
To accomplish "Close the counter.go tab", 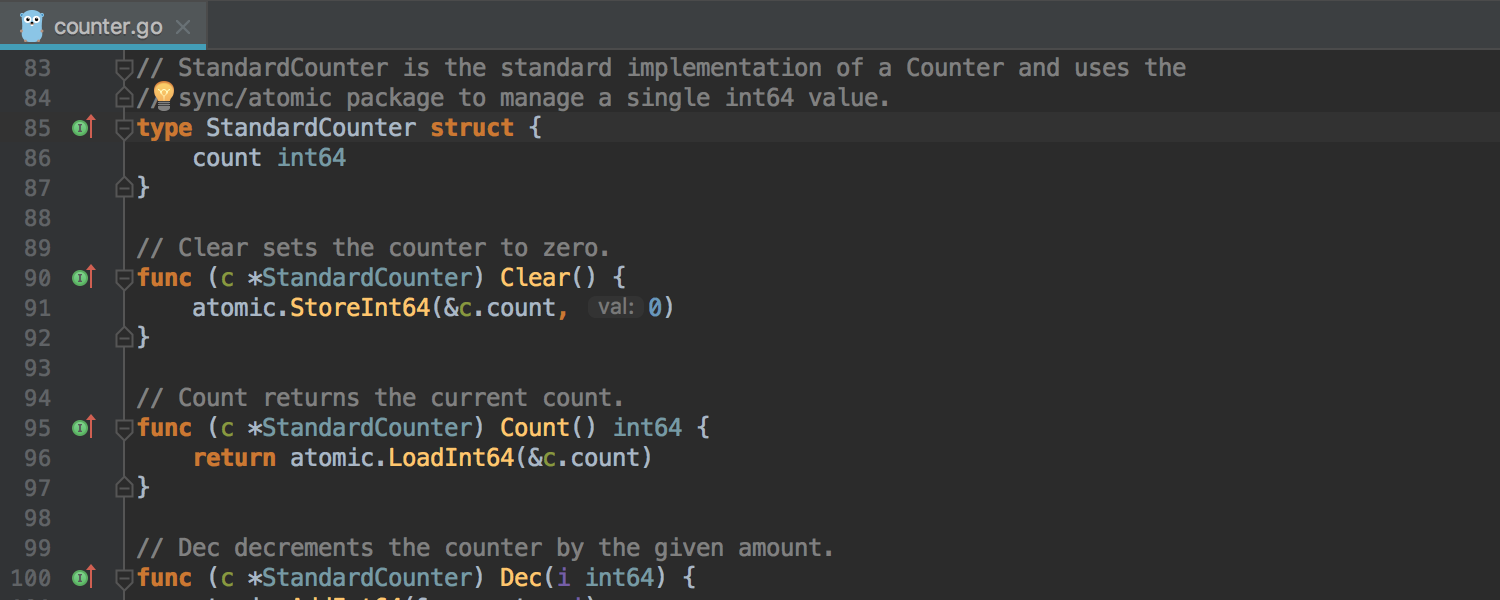I will tap(183, 27).
